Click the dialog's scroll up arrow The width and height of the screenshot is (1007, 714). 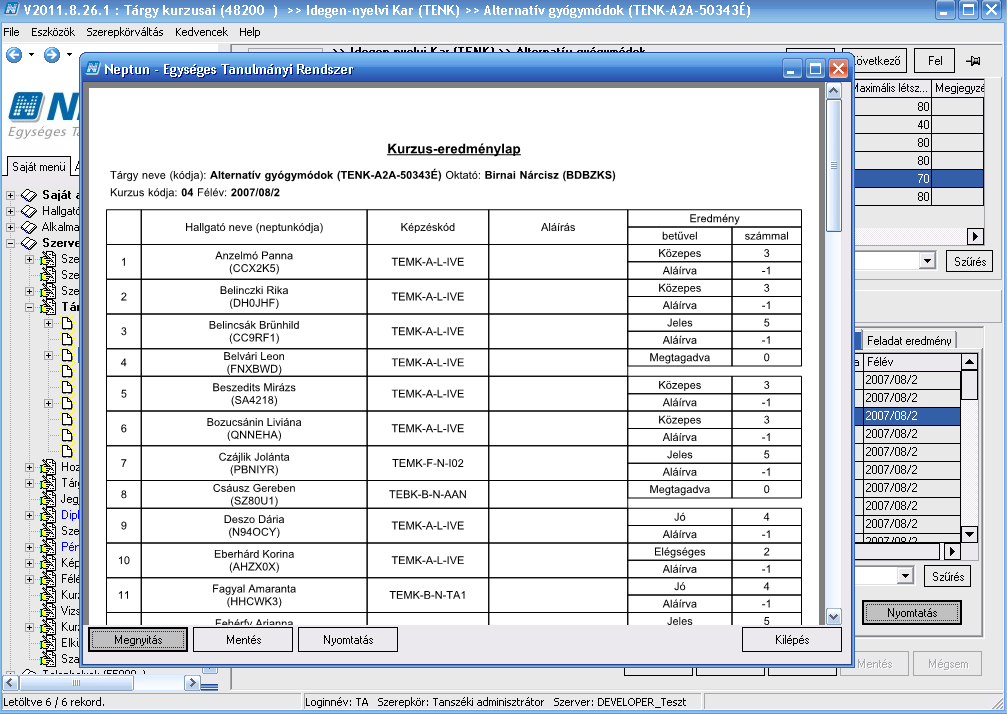pyautogui.click(x=834, y=91)
